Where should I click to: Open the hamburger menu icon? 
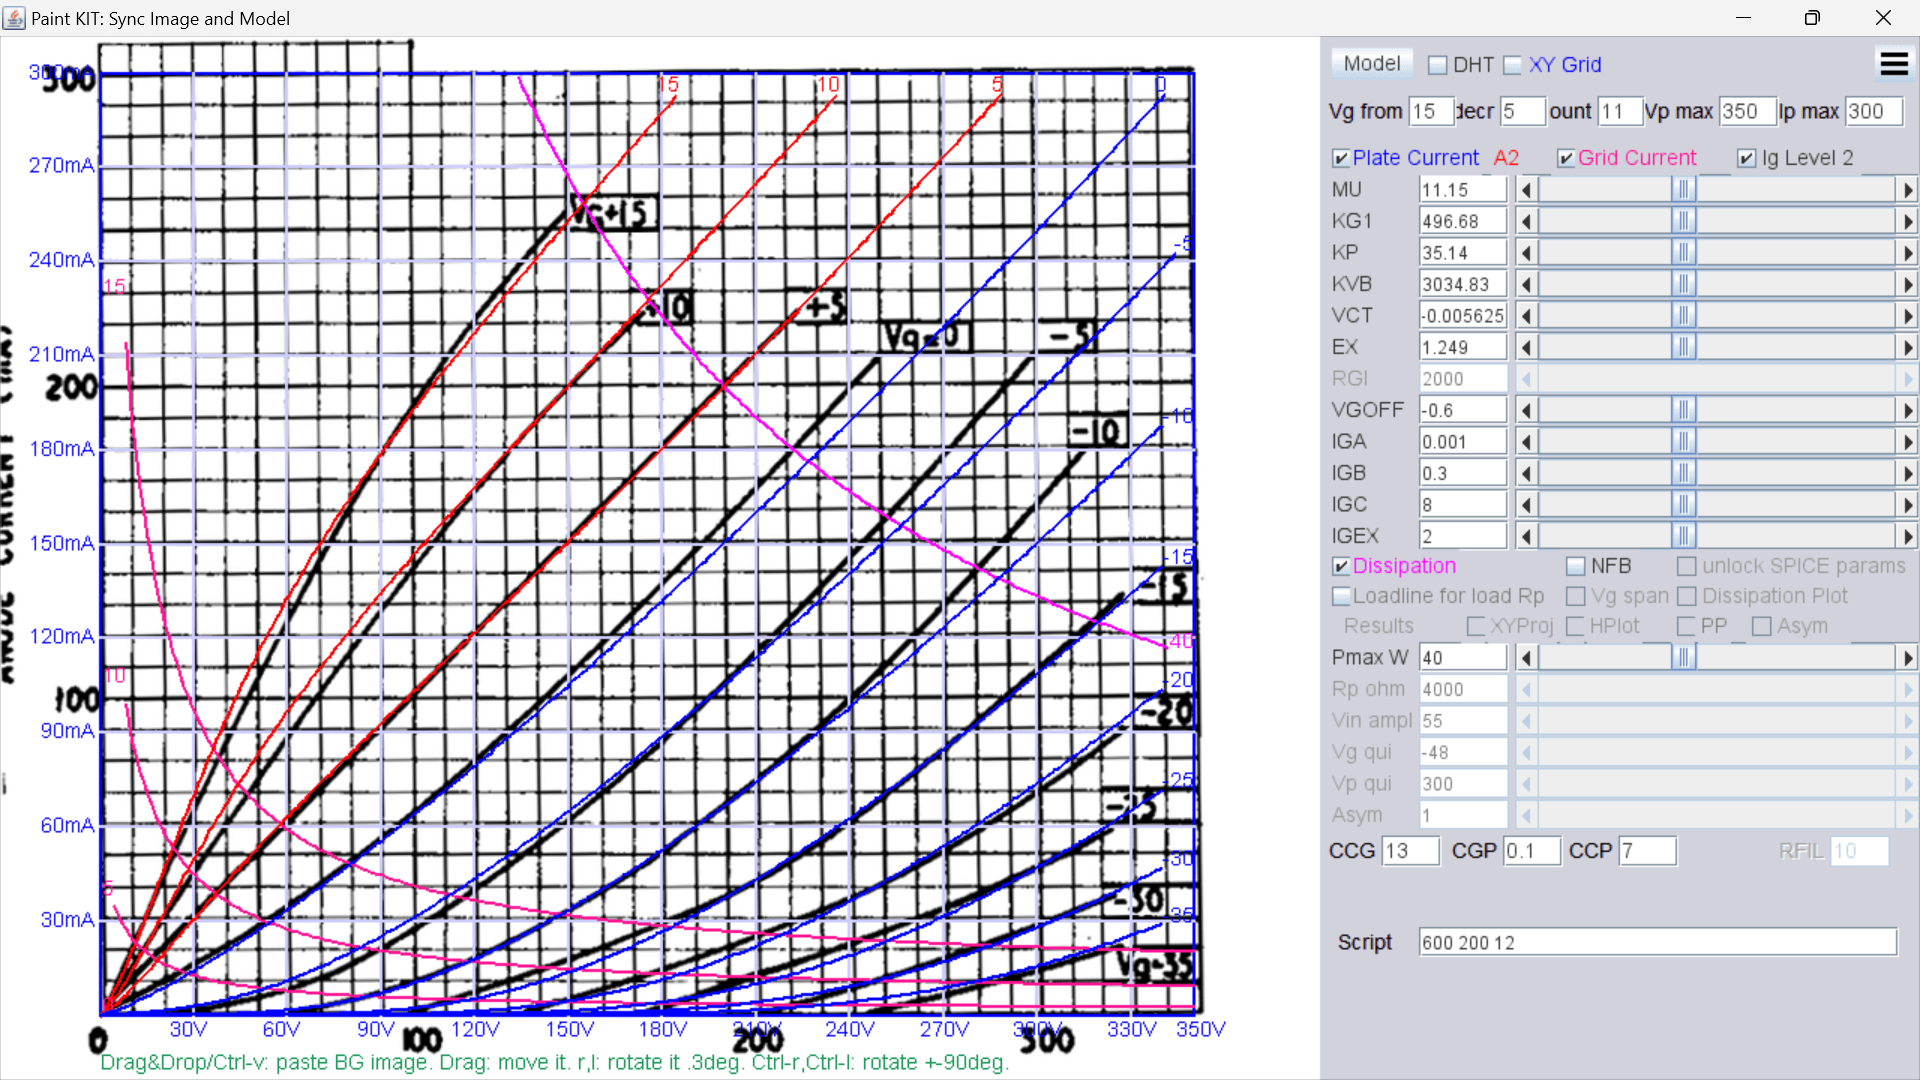pos(1894,64)
